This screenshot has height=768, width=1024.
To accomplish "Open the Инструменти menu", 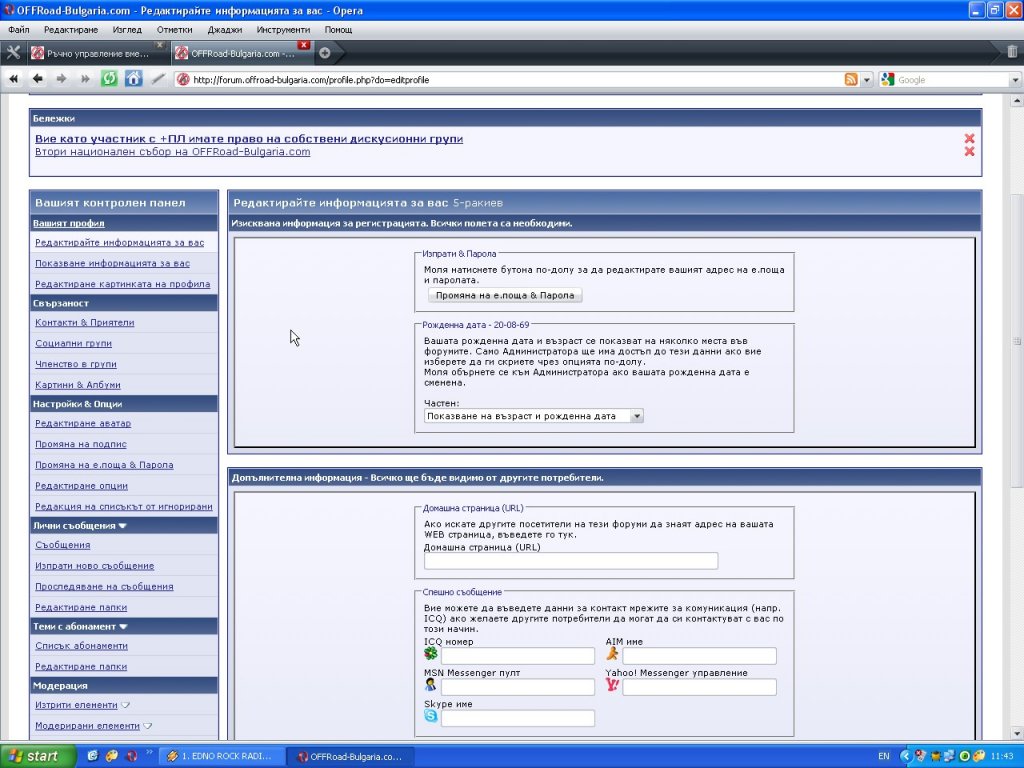I will click(283, 29).
